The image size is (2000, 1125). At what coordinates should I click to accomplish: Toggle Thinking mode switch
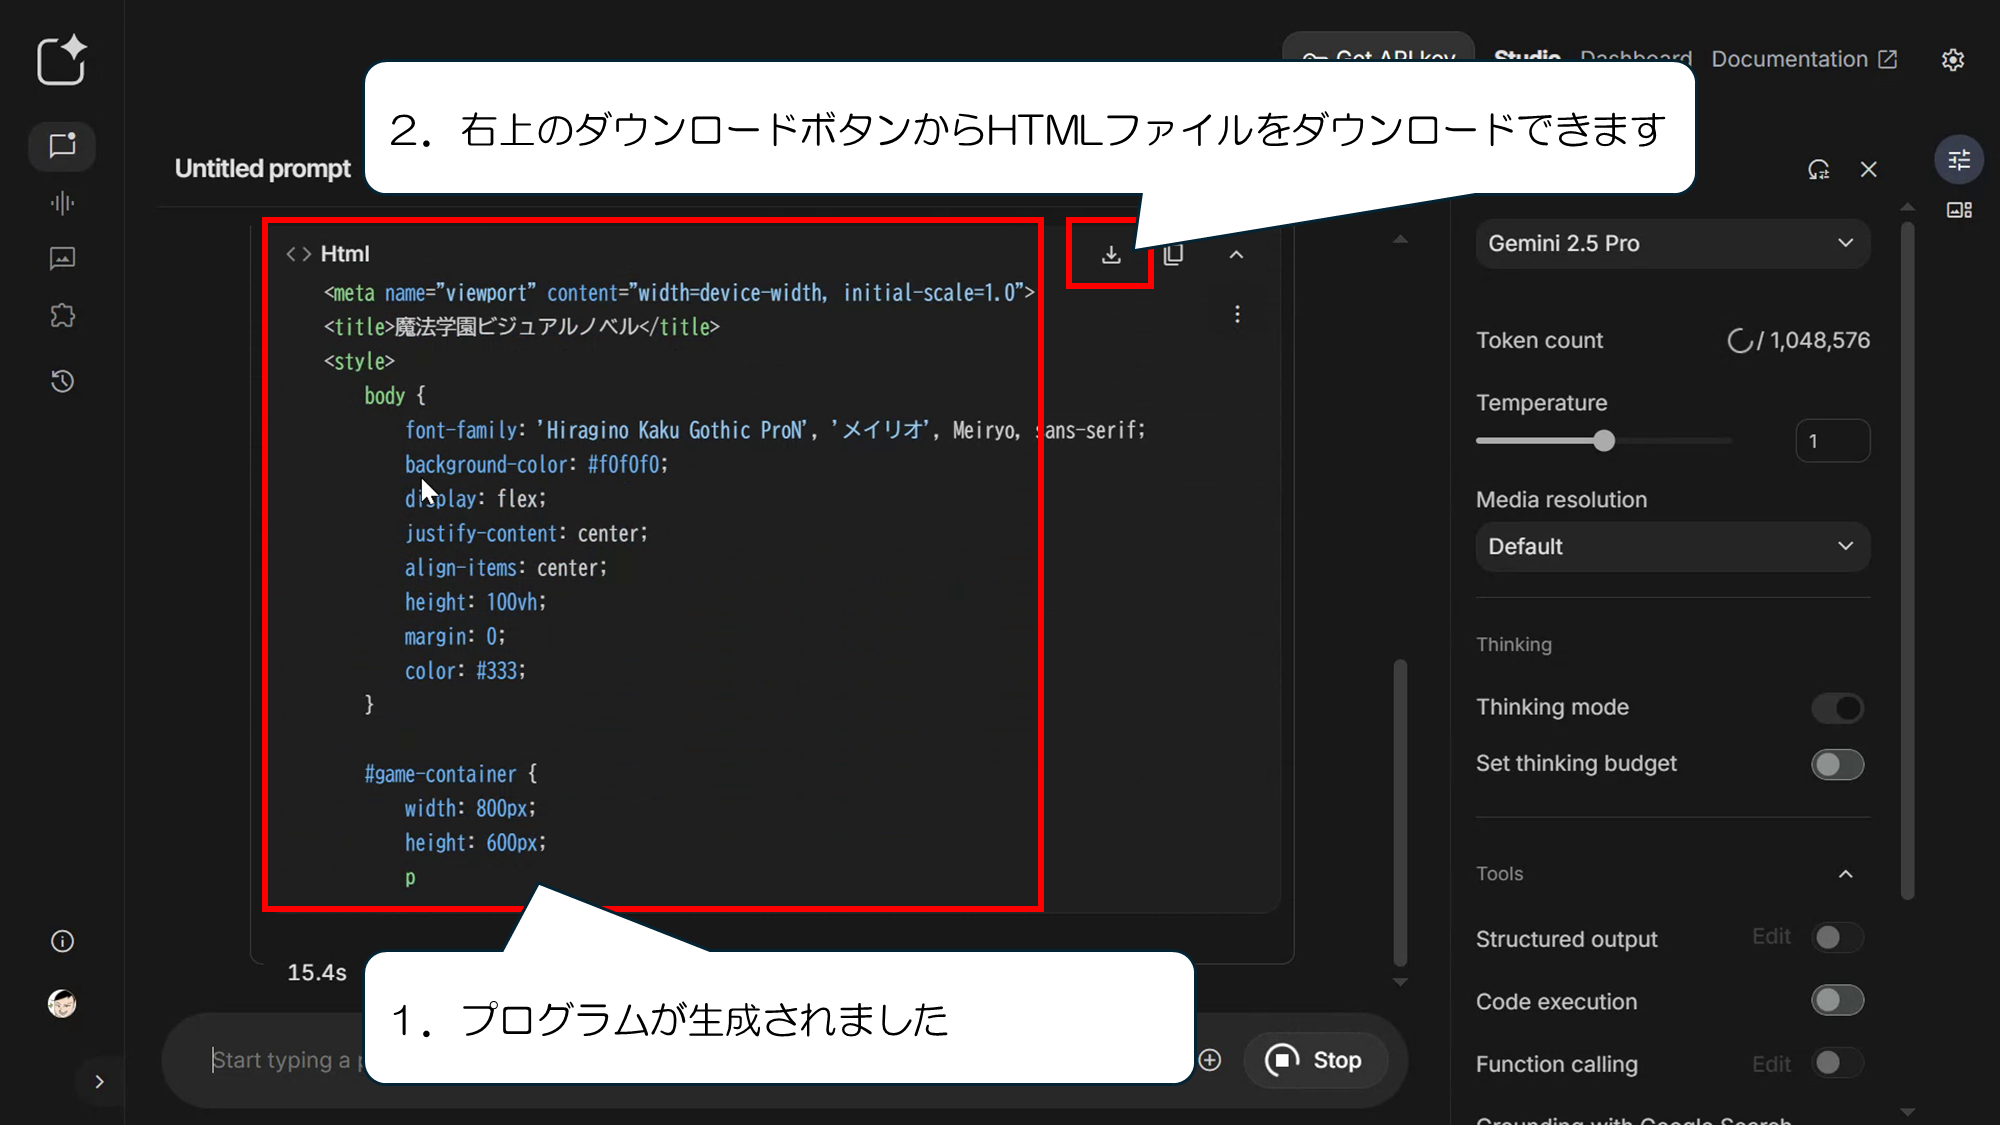click(1837, 708)
